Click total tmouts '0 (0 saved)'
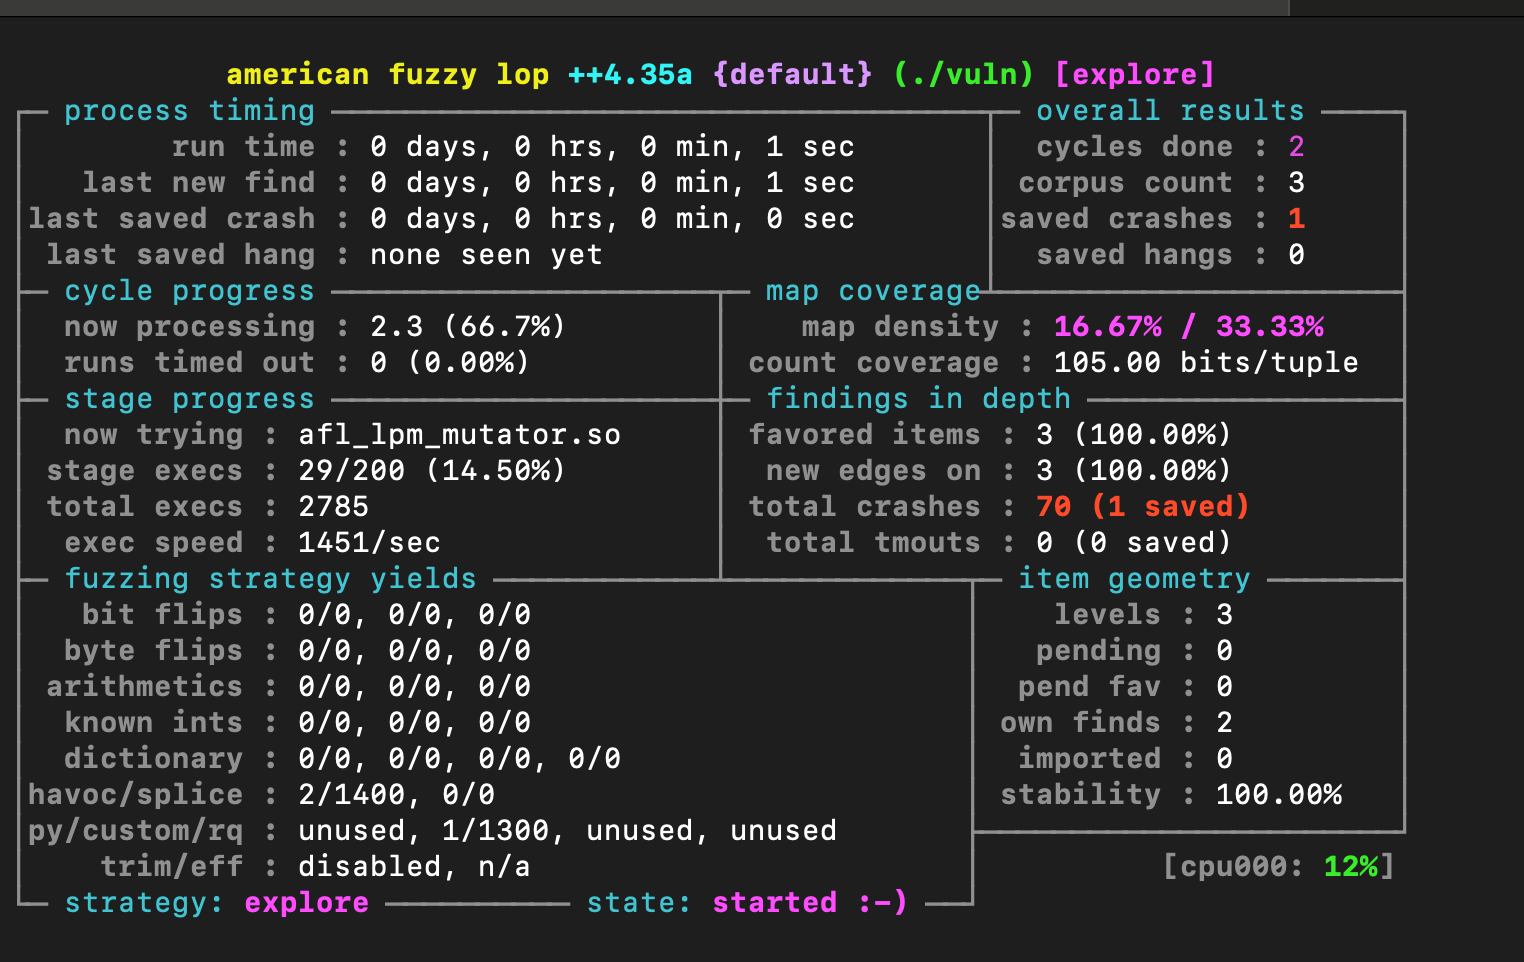 tap(1134, 543)
